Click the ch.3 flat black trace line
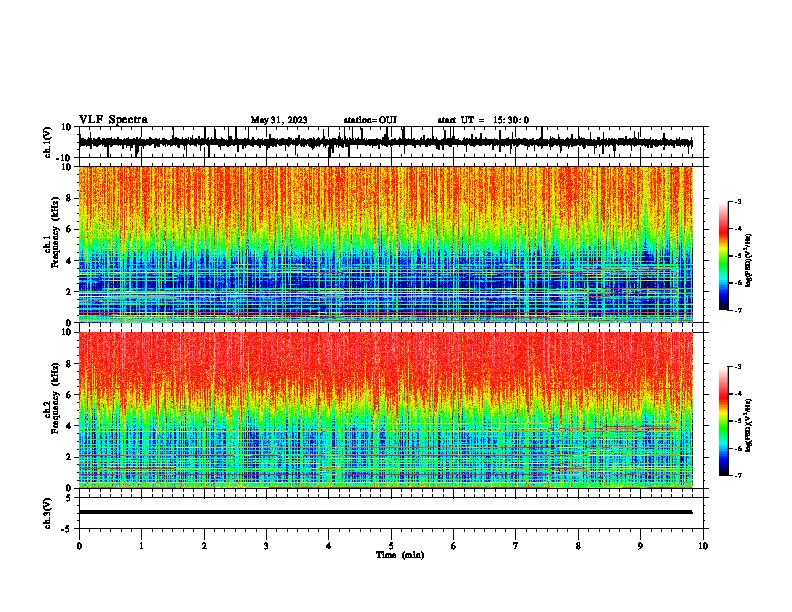Screen dimensions: 792x612 385,512
